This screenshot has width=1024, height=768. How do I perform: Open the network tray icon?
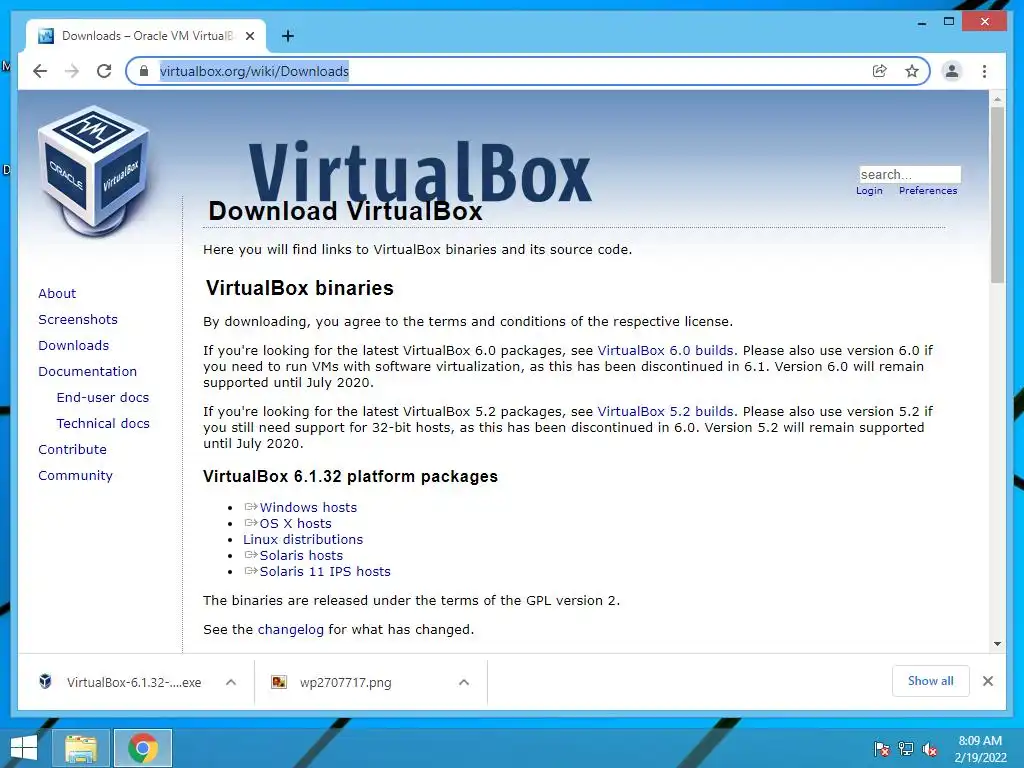pos(906,749)
